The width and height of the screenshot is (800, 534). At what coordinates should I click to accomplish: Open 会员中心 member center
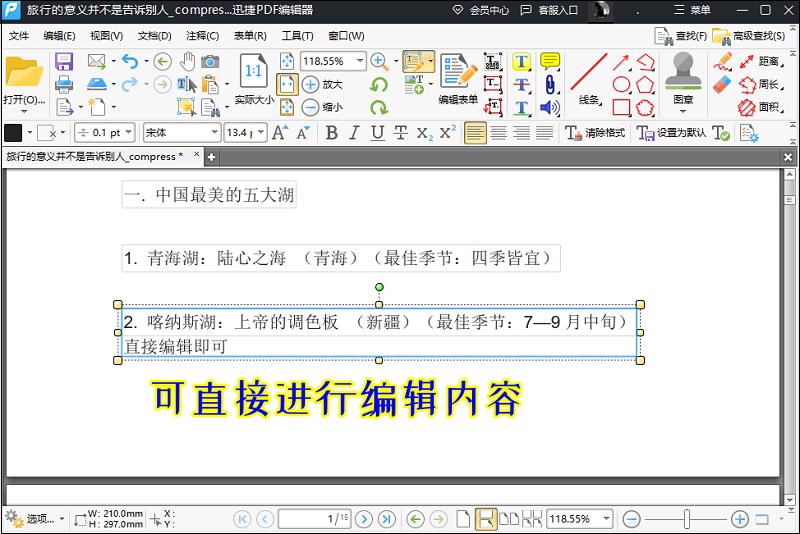(481, 10)
